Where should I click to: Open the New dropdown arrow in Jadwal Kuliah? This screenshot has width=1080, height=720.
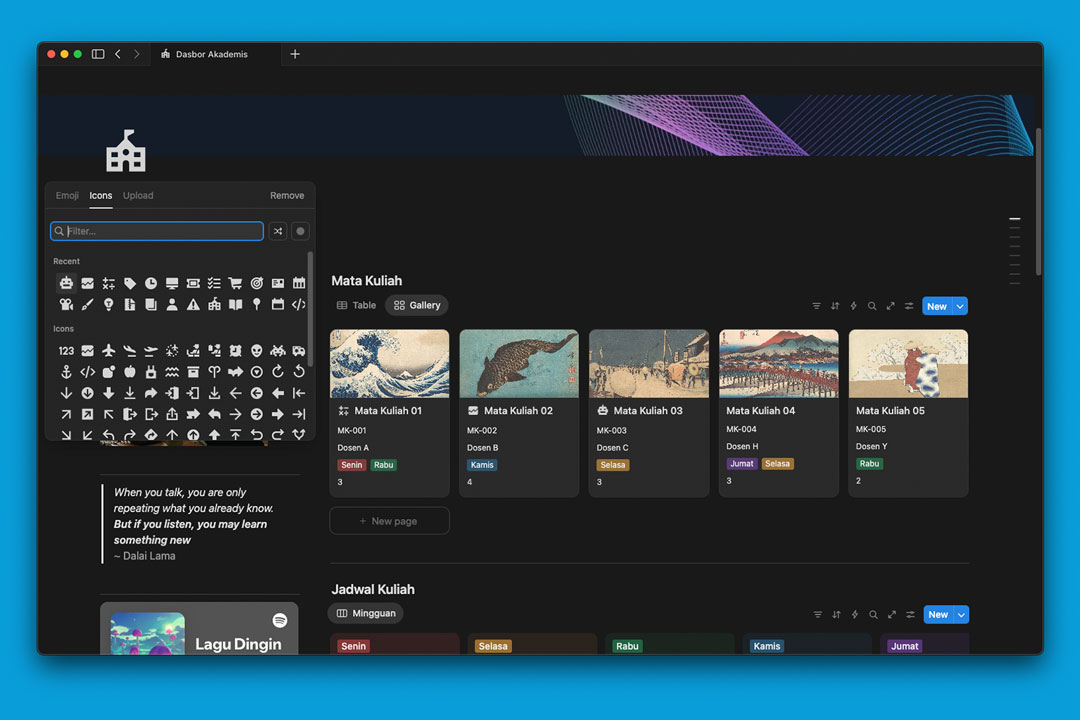(962, 615)
